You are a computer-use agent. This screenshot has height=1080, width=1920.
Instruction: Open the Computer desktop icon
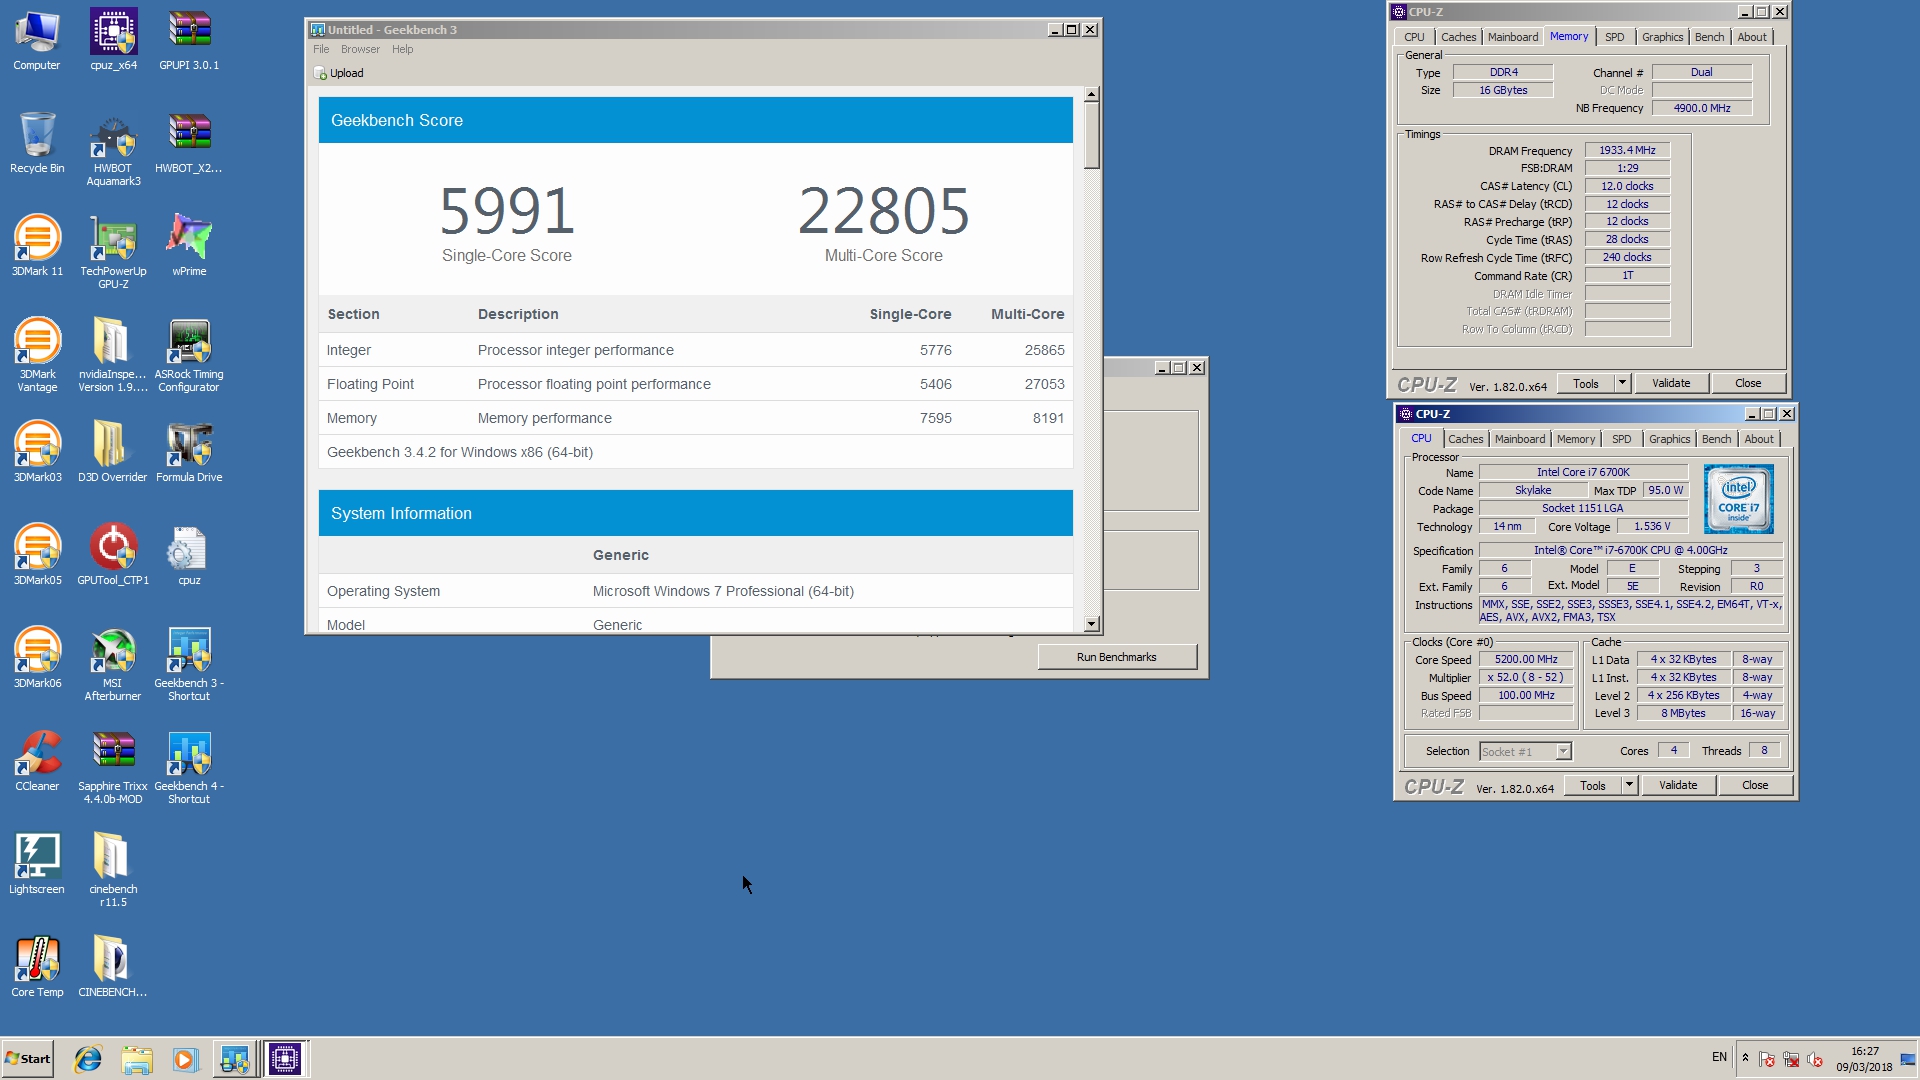pos(37,40)
